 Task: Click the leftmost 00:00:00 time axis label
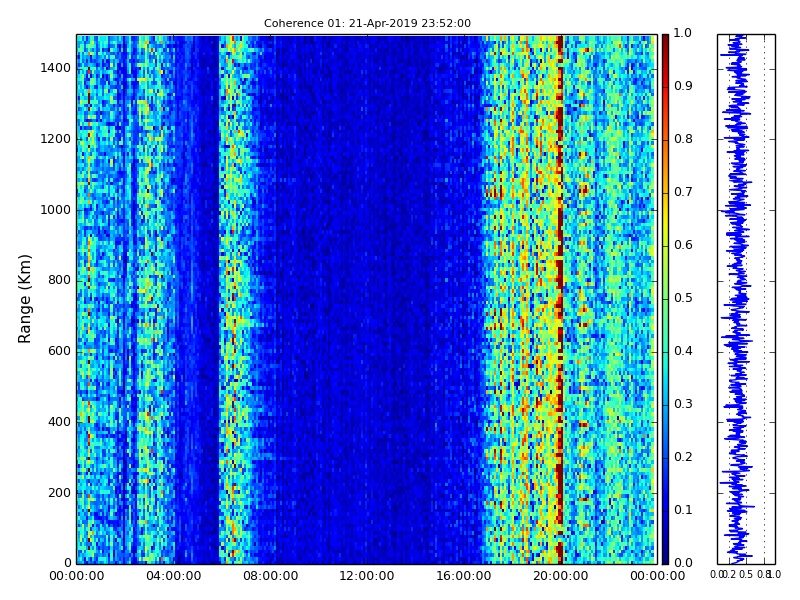tap(77, 577)
